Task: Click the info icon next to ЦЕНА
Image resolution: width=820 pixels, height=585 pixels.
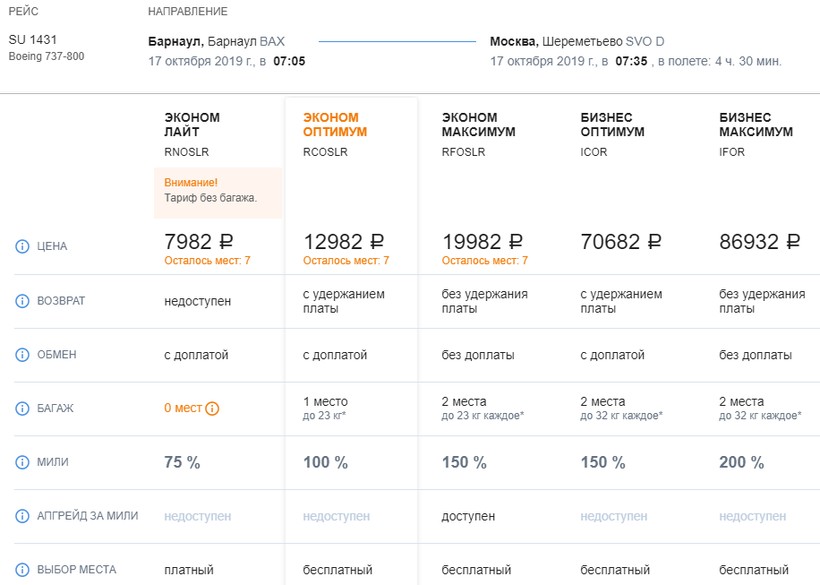Action: point(22,247)
